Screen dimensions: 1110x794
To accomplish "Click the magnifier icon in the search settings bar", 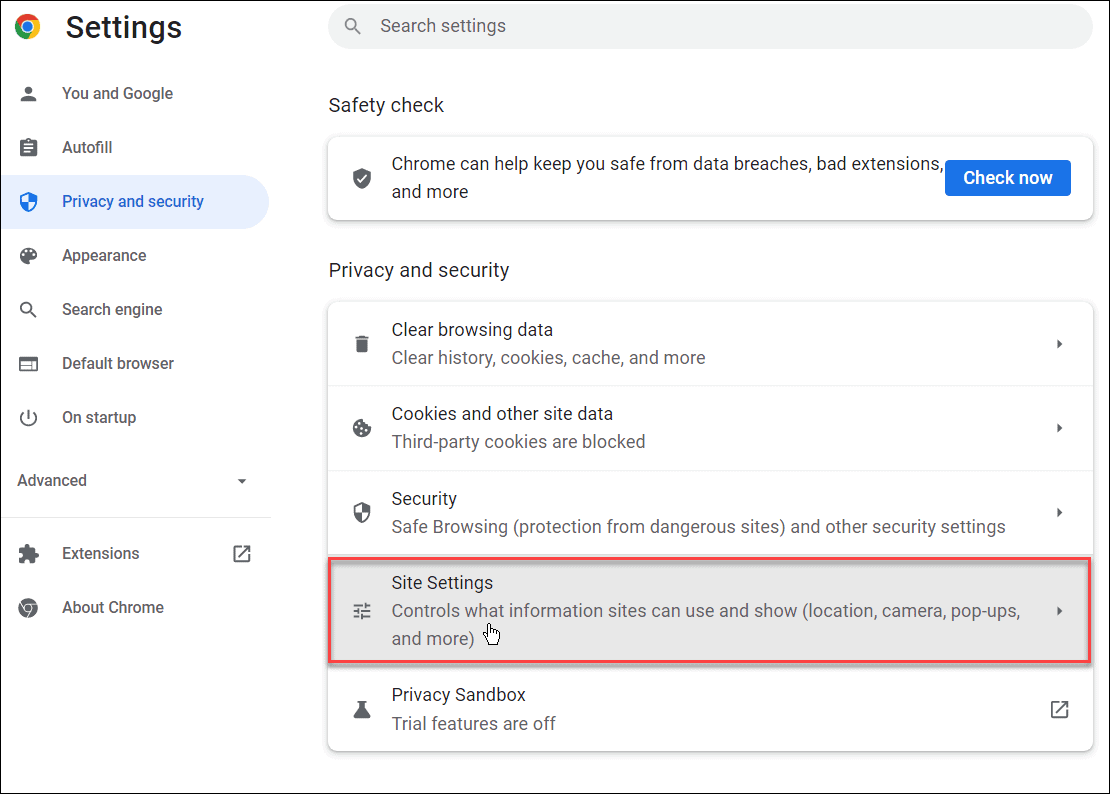I will click(x=353, y=26).
